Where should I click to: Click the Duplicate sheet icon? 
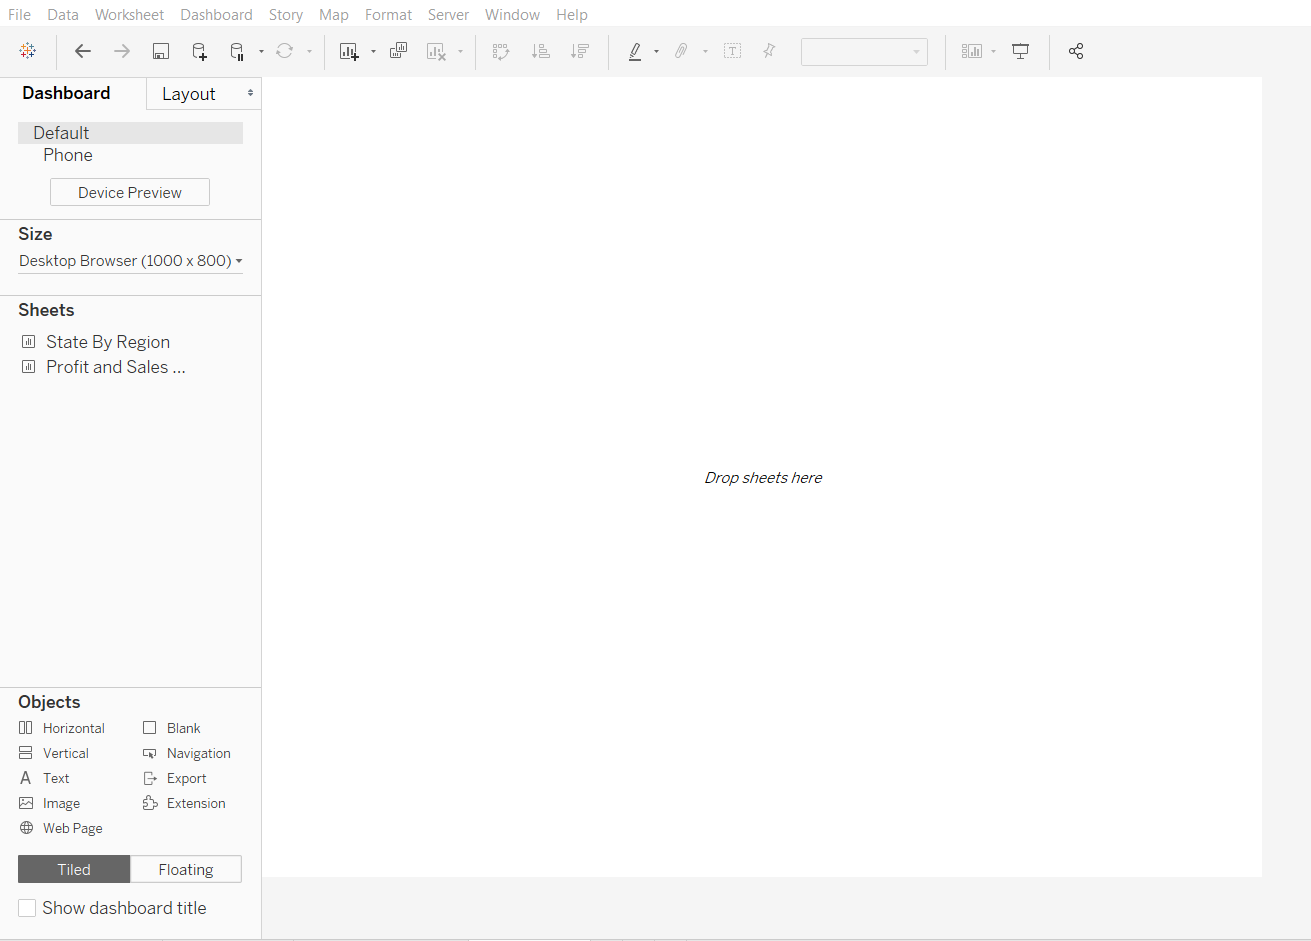pyautogui.click(x=398, y=51)
